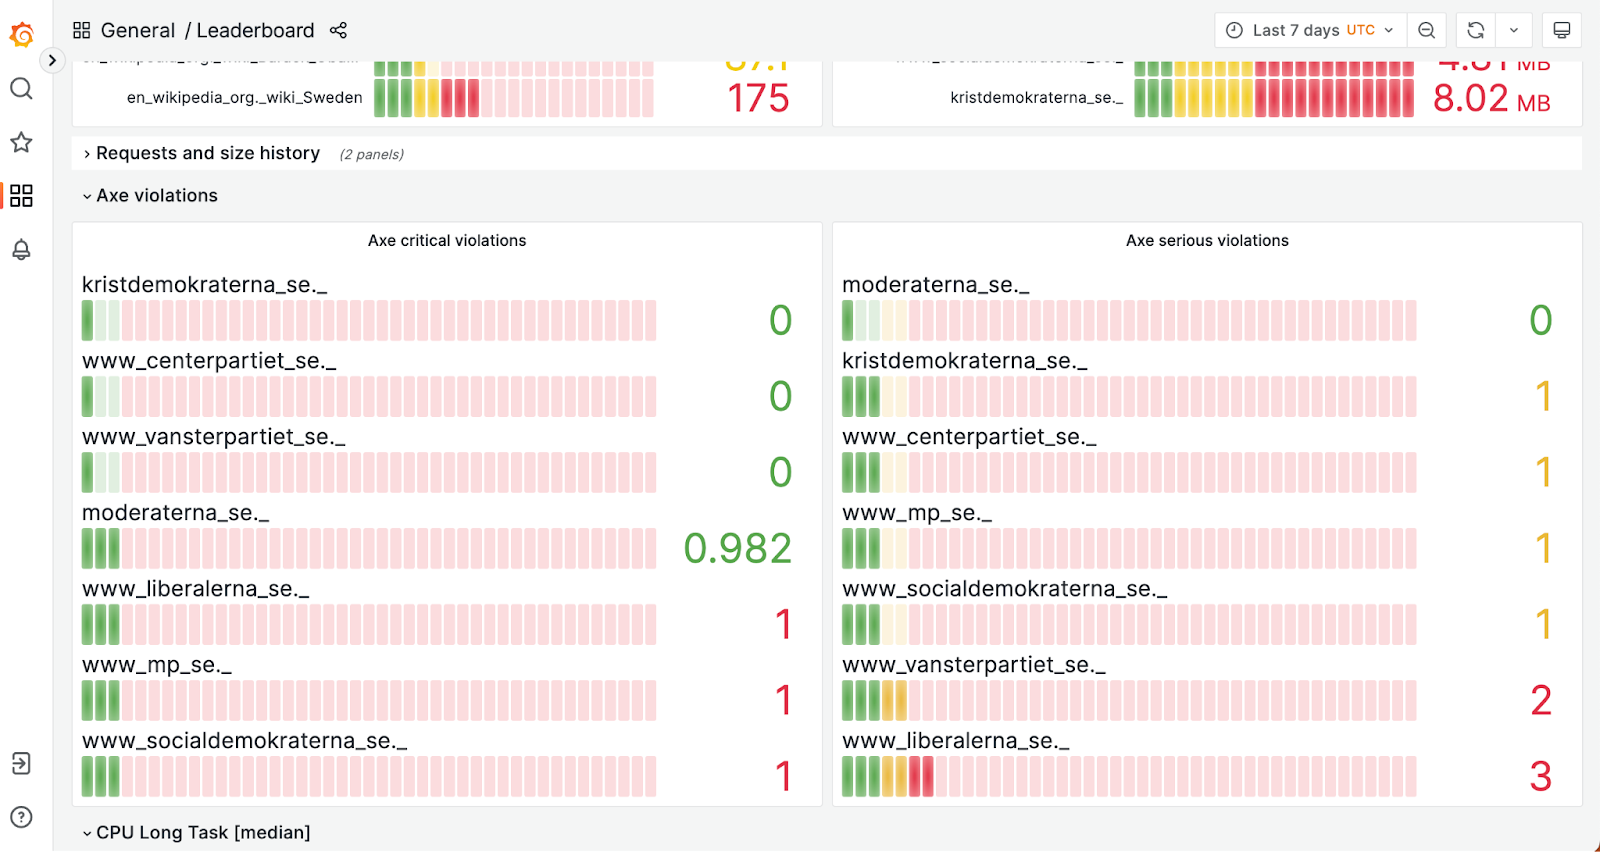1600x852 pixels.
Task: Click www_centerpartiet_se._ label in critical violations
Action: pos(209,361)
